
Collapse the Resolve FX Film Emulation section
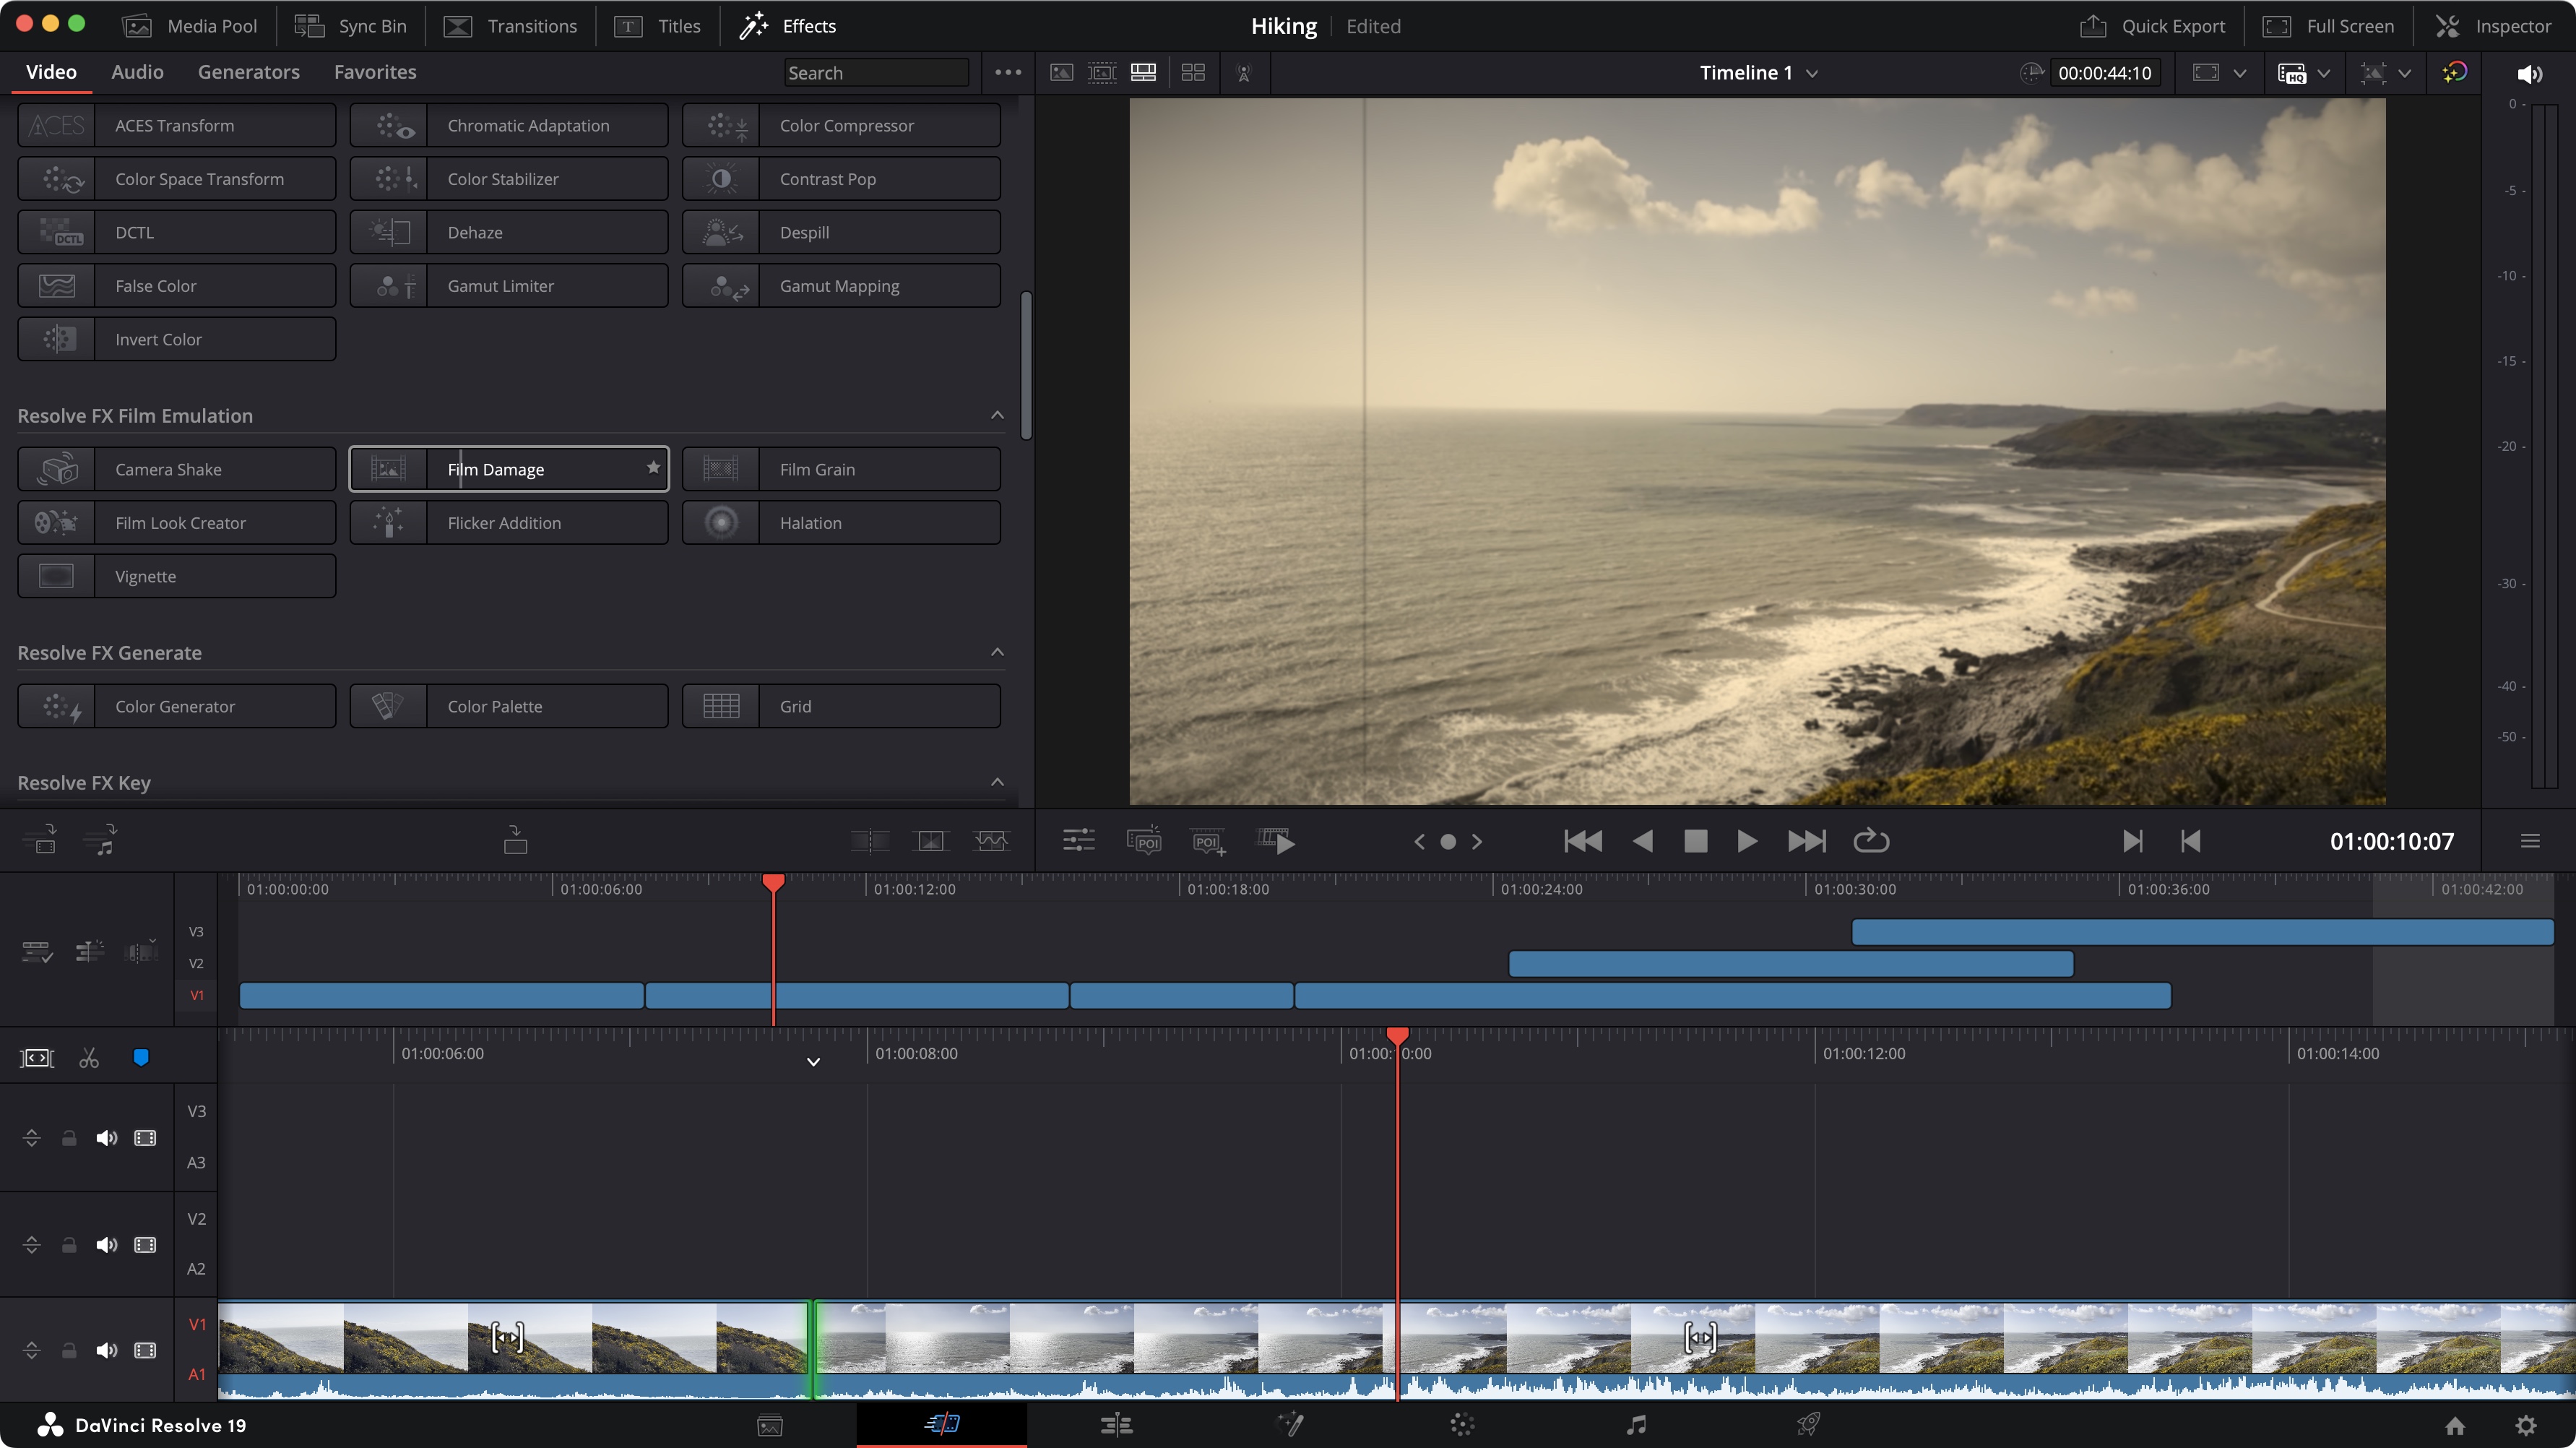(x=997, y=415)
